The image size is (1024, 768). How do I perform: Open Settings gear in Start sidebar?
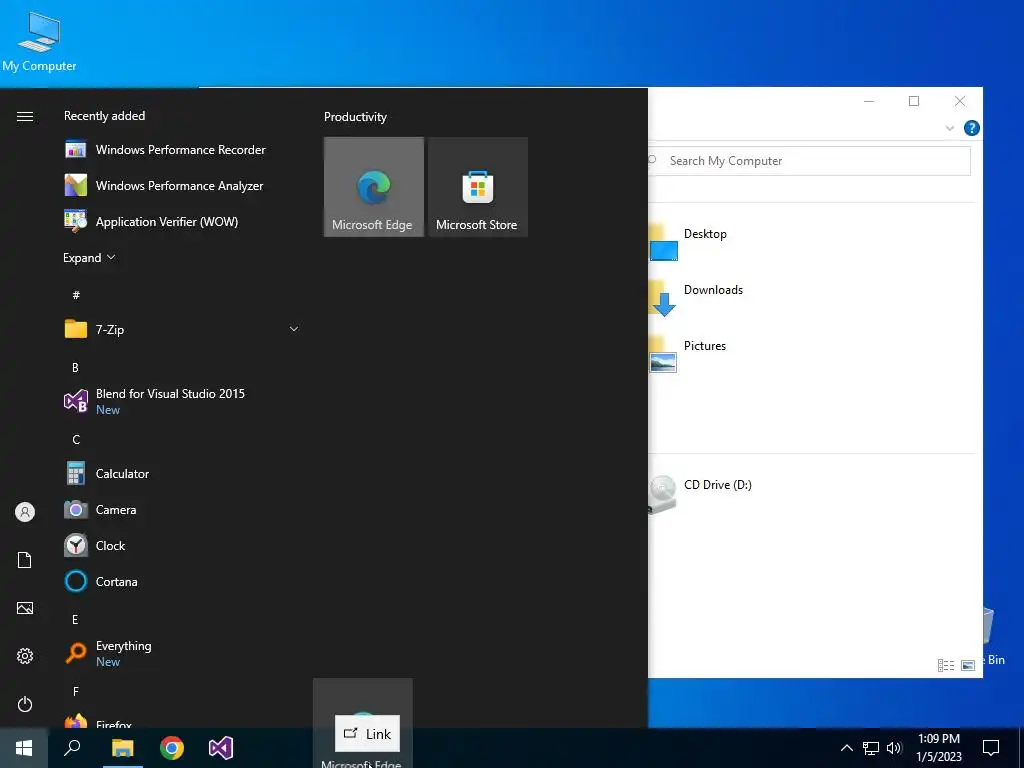click(25, 656)
